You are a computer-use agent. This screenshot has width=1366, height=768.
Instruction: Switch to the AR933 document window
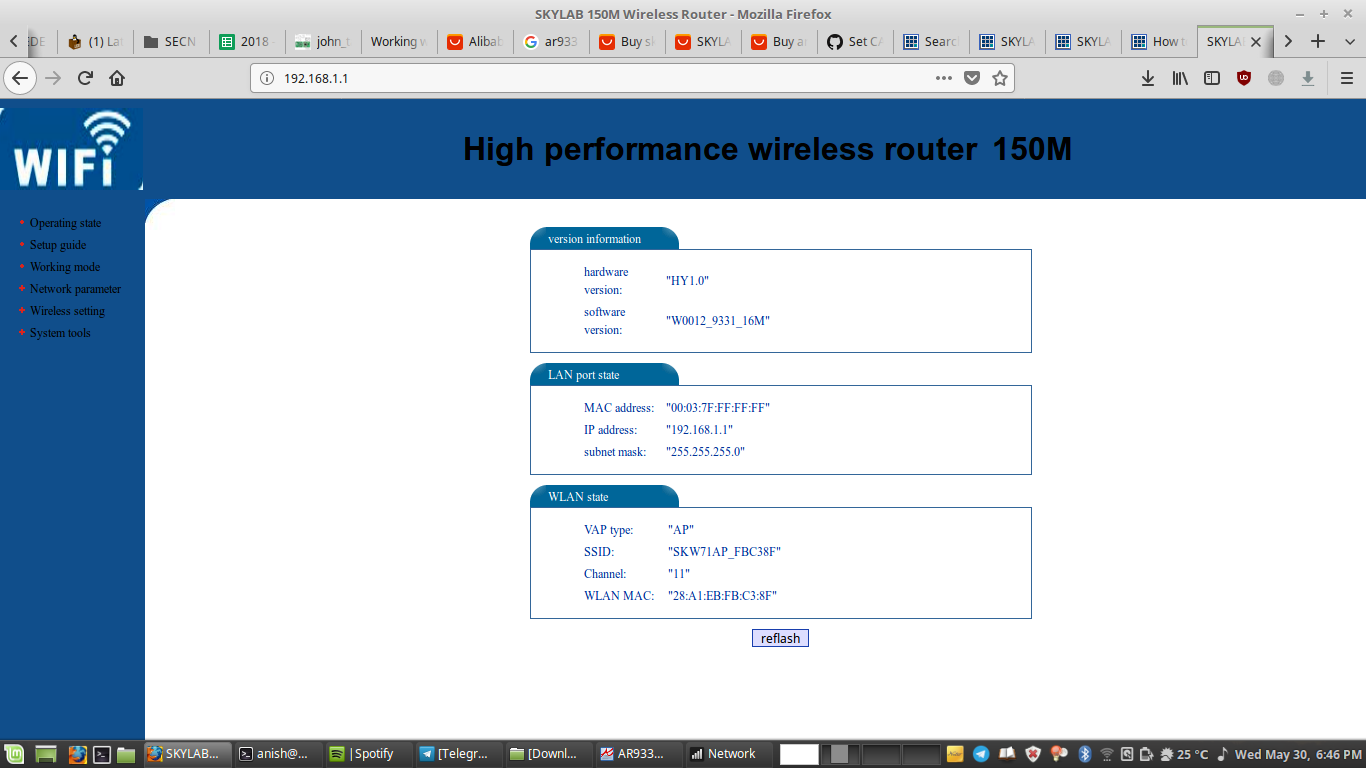(639, 754)
